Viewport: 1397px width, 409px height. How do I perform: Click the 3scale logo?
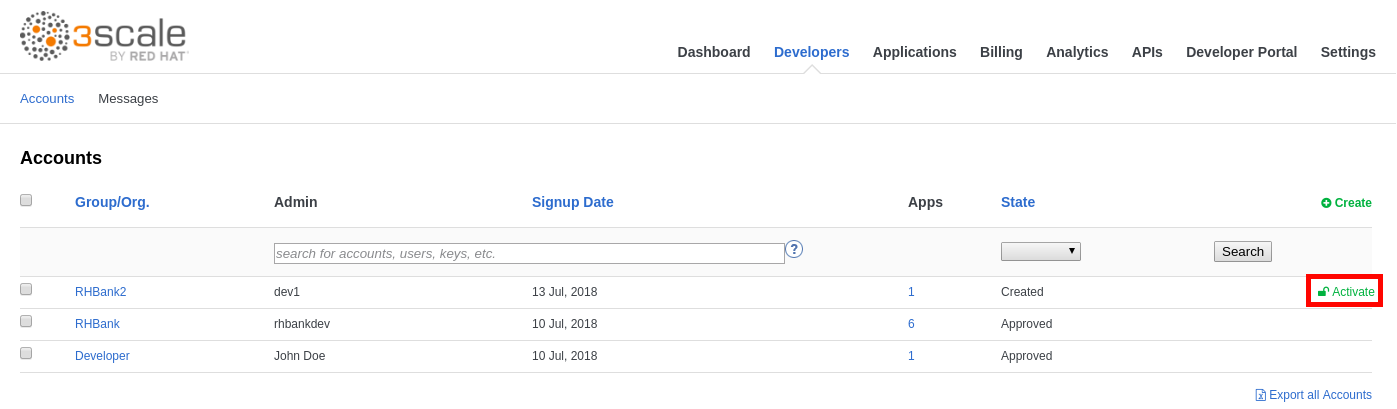[x=104, y=37]
